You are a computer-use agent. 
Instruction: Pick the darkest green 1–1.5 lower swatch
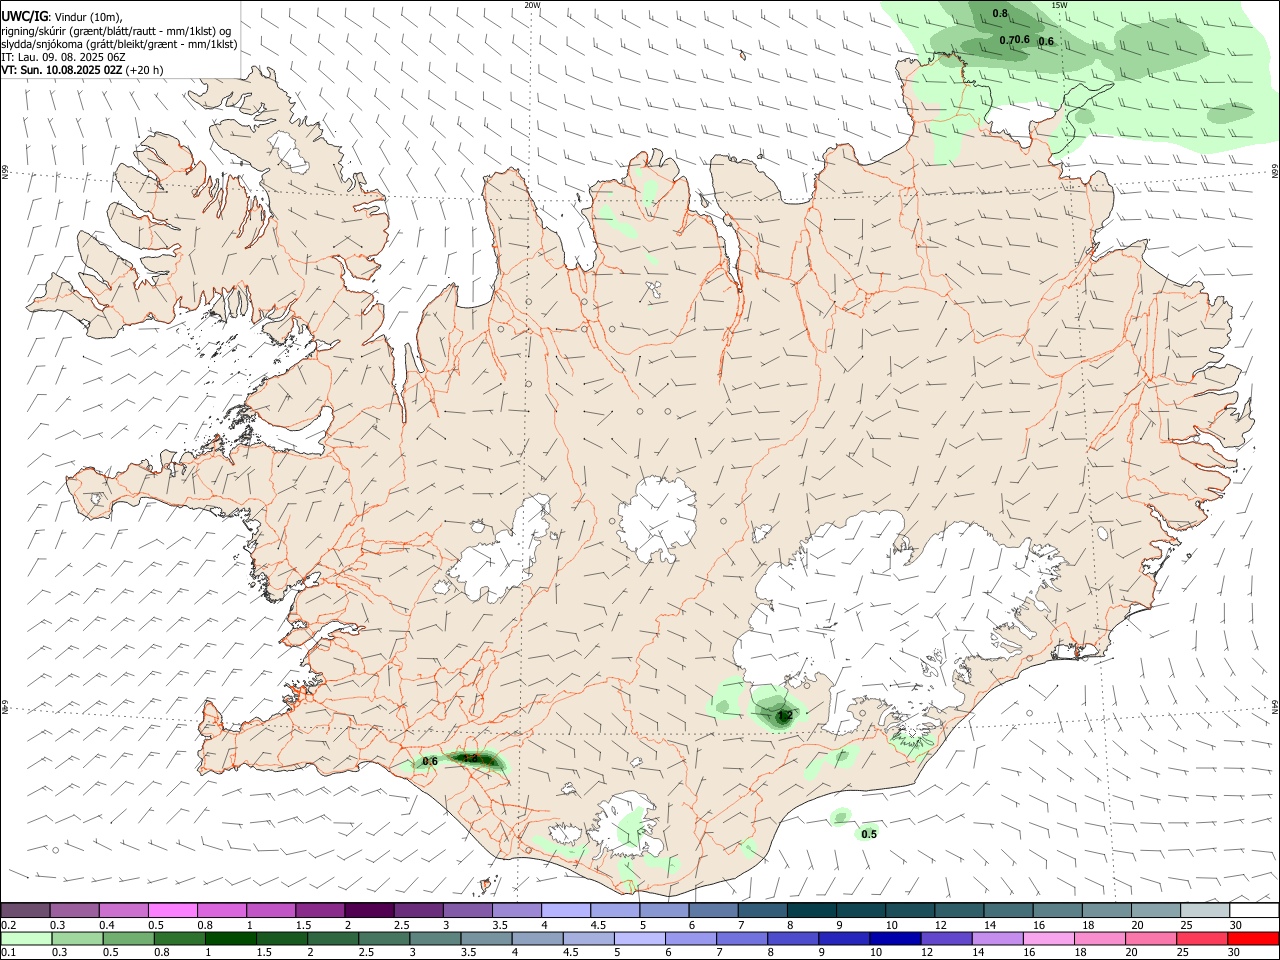pyautogui.click(x=231, y=938)
